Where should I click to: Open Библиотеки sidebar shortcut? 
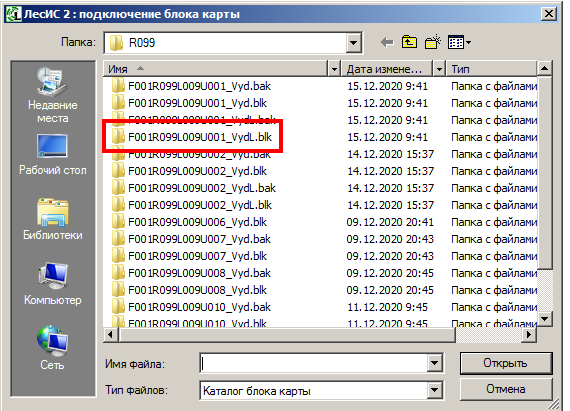pos(53,219)
